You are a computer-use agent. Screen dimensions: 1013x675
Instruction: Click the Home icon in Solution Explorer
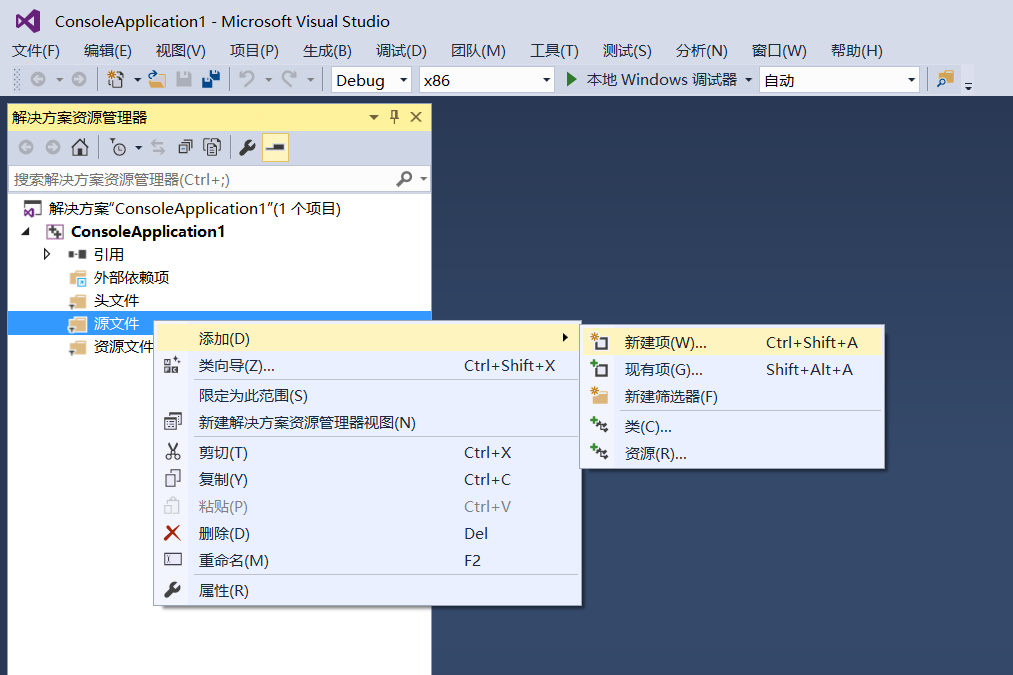(x=80, y=146)
